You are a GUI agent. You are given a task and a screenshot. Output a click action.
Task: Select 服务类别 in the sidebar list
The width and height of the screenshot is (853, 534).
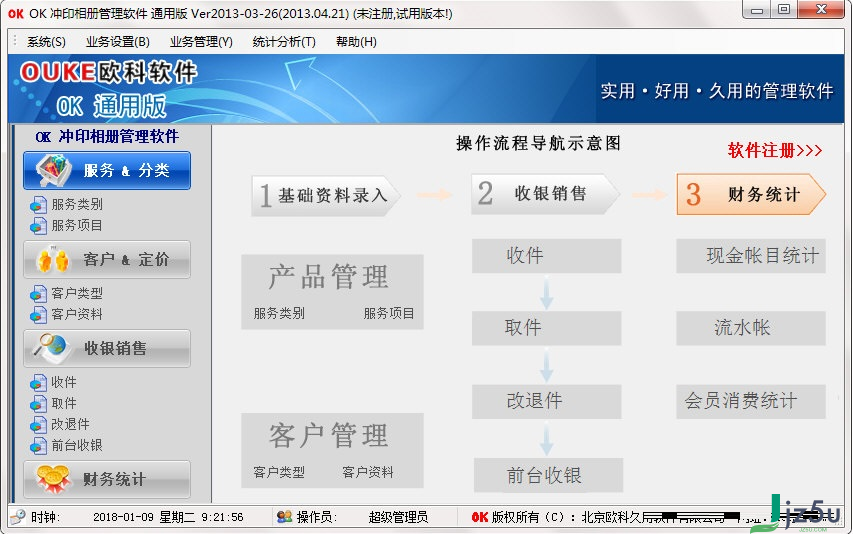click(77, 204)
